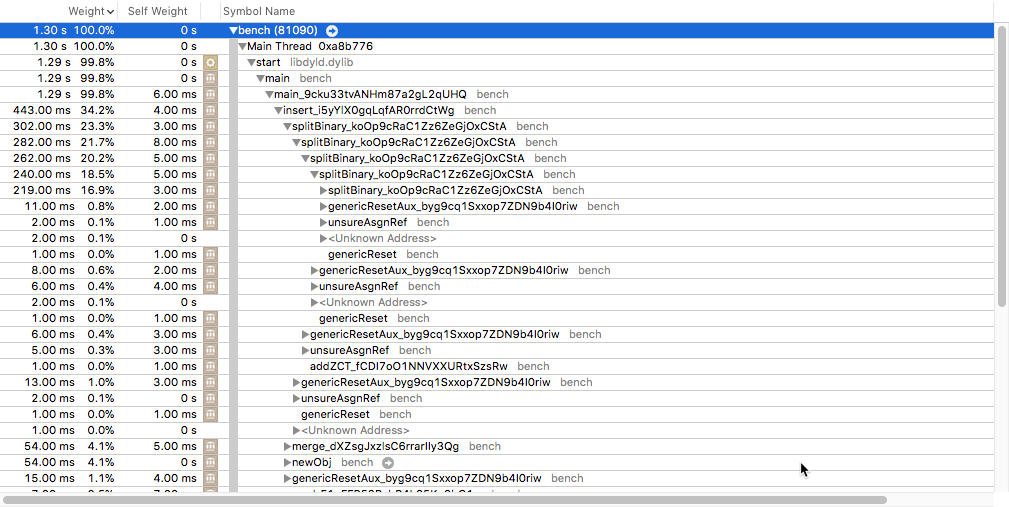Select the addZCT_fCDl7oO1NNVXXURtxSzsRw row label
This screenshot has height=507, width=1009.
point(409,367)
